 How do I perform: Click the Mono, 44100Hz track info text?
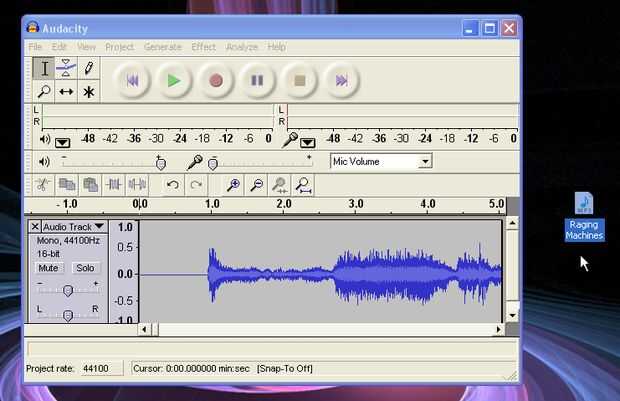[x=68, y=240]
